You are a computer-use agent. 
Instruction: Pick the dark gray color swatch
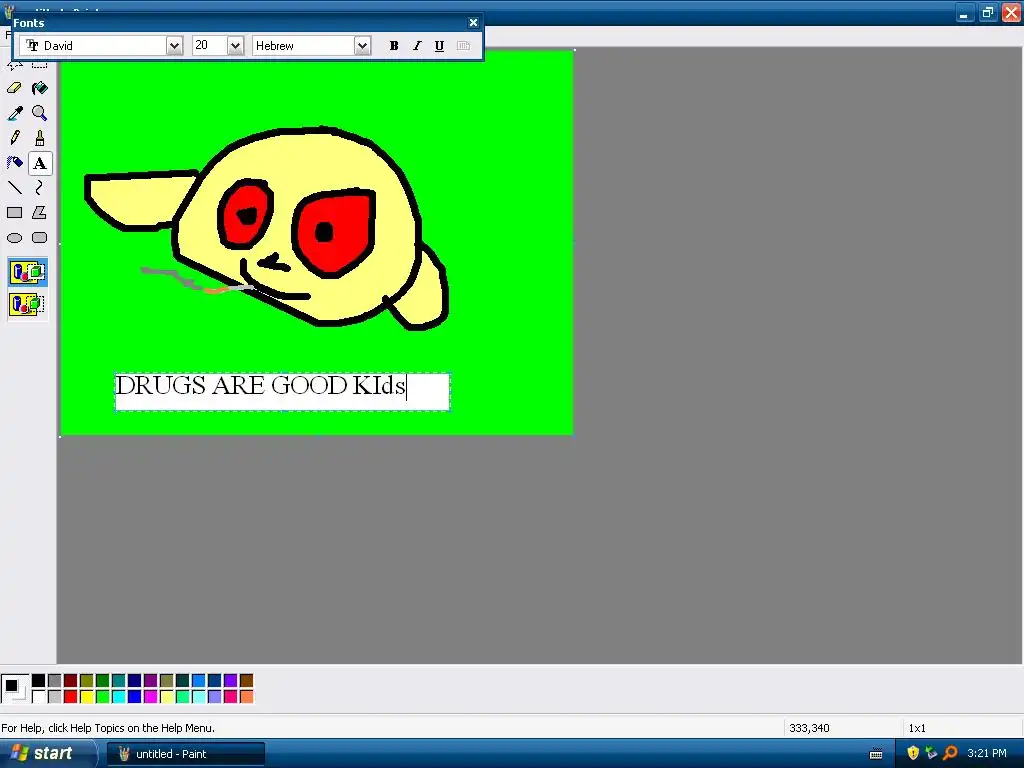pyautogui.click(x=55, y=681)
